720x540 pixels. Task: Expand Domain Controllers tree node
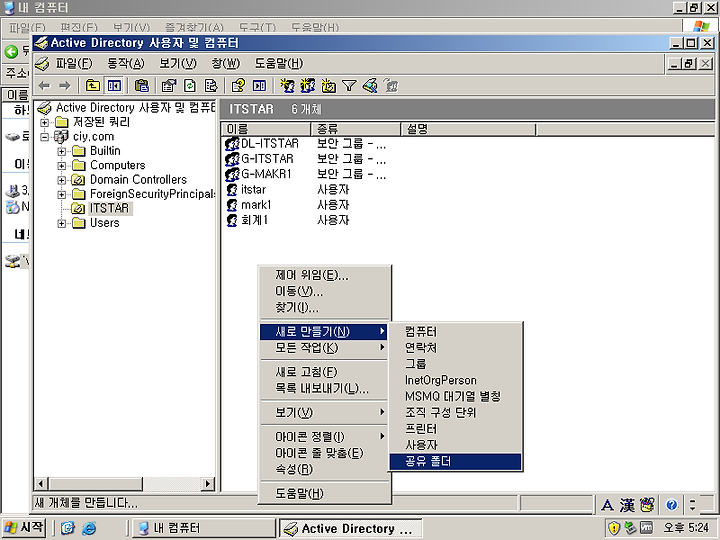click(x=62, y=180)
